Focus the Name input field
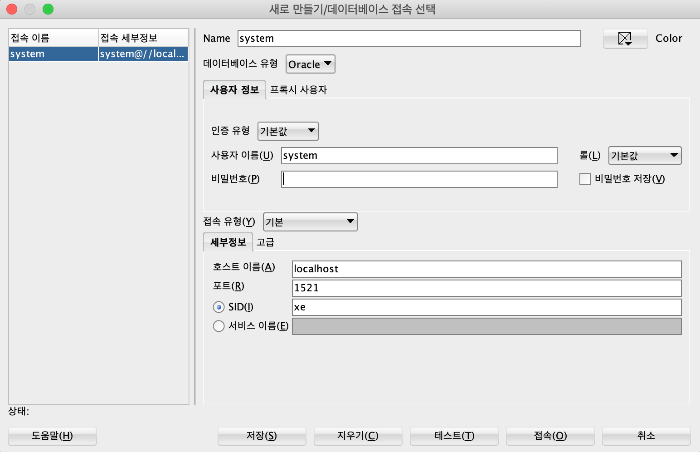The width and height of the screenshot is (700, 452). tap(409, 38)
